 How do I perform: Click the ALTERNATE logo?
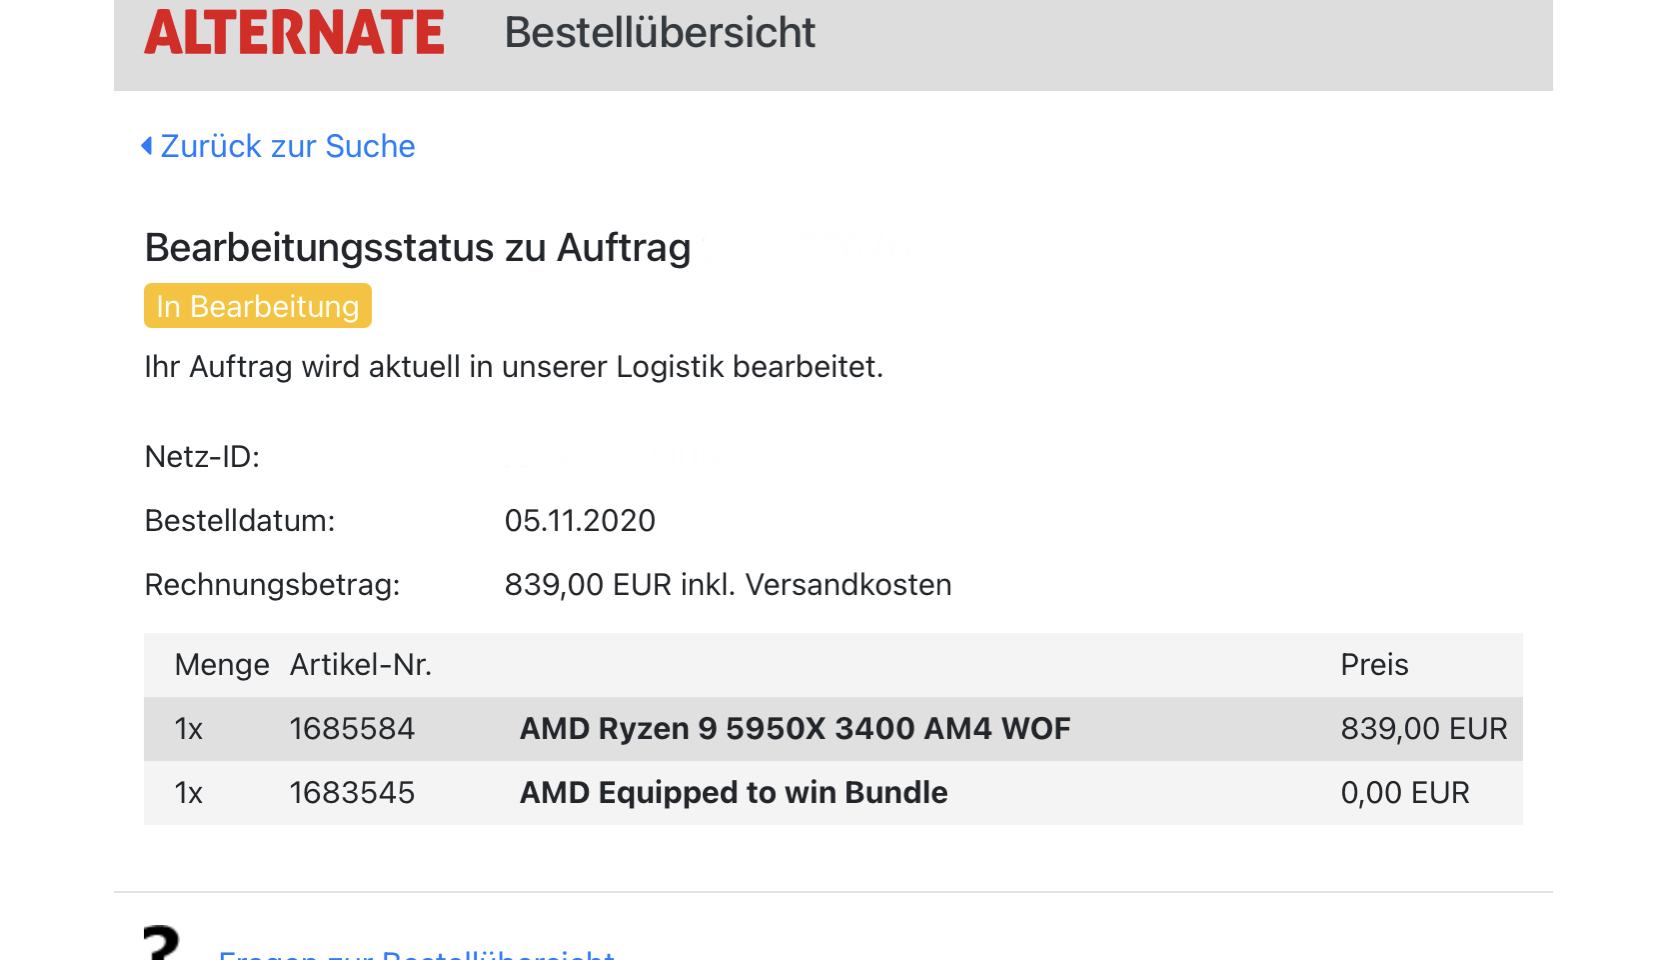(294, 32)
